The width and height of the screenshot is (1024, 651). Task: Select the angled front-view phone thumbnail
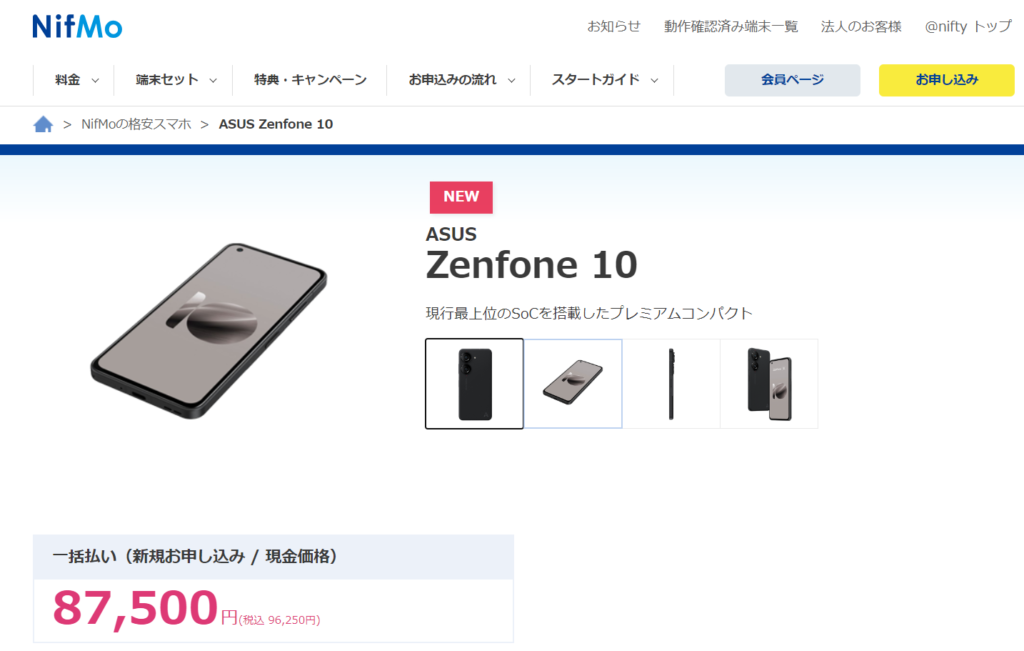pyautogui.click(x=573, y=383)
